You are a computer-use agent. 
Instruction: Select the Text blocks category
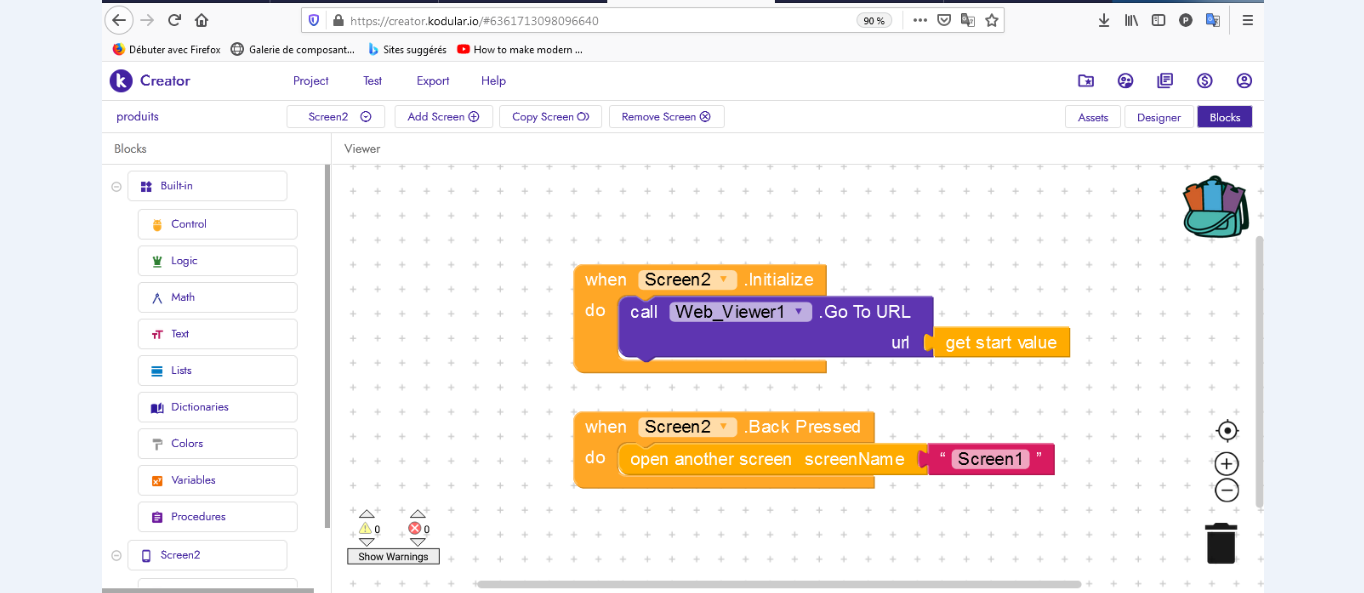(218, 334)
